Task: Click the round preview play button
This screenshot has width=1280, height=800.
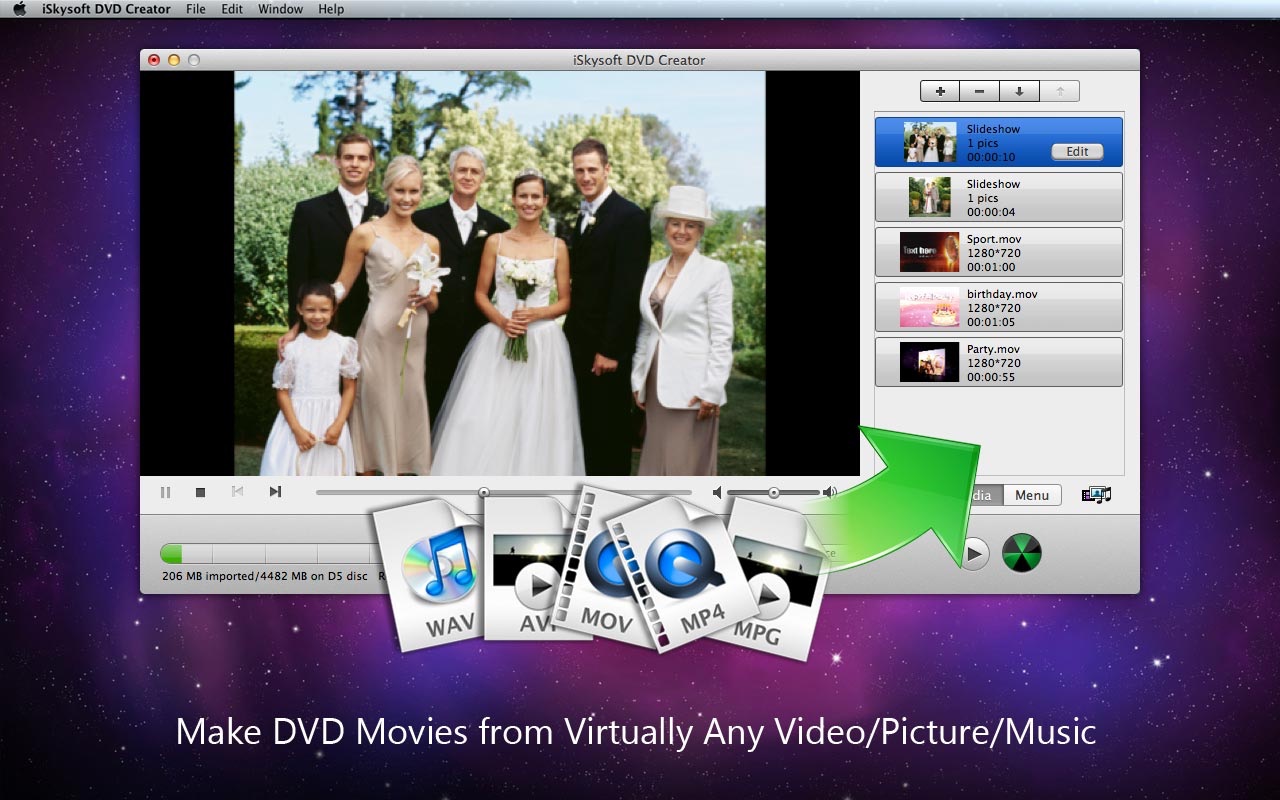Action: 974,553
